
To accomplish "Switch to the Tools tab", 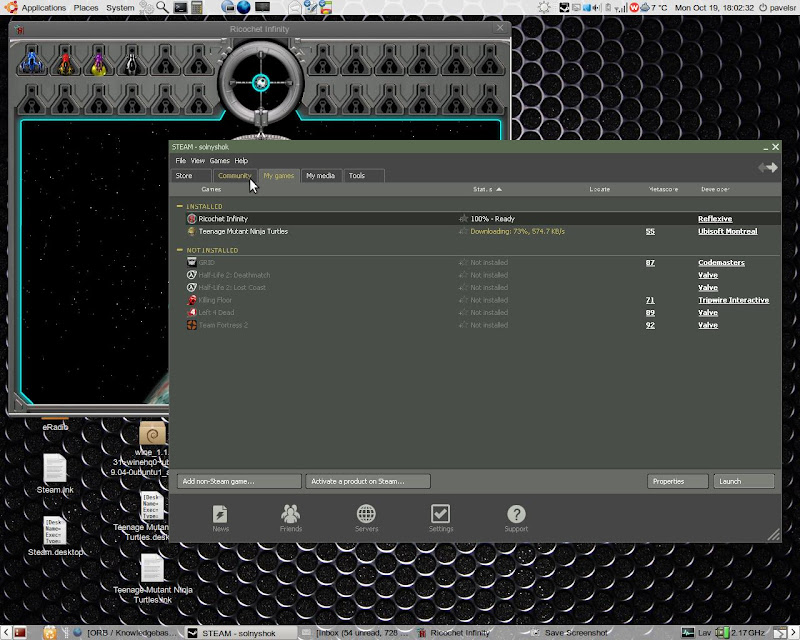I will [364, 176].
